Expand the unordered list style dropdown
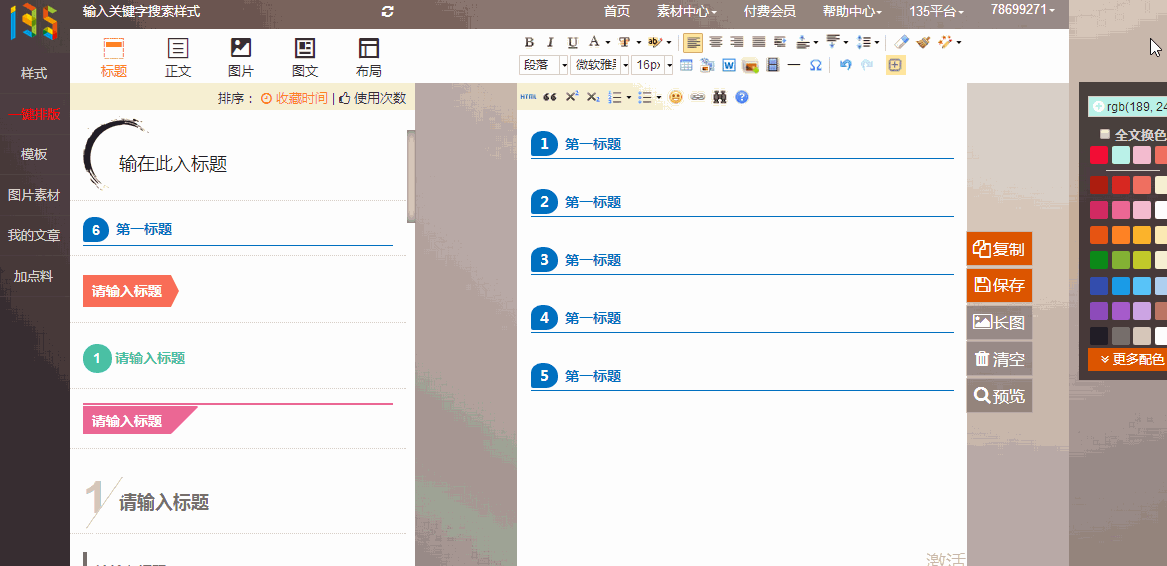1167x566 pixels. [x=659, y=97]
